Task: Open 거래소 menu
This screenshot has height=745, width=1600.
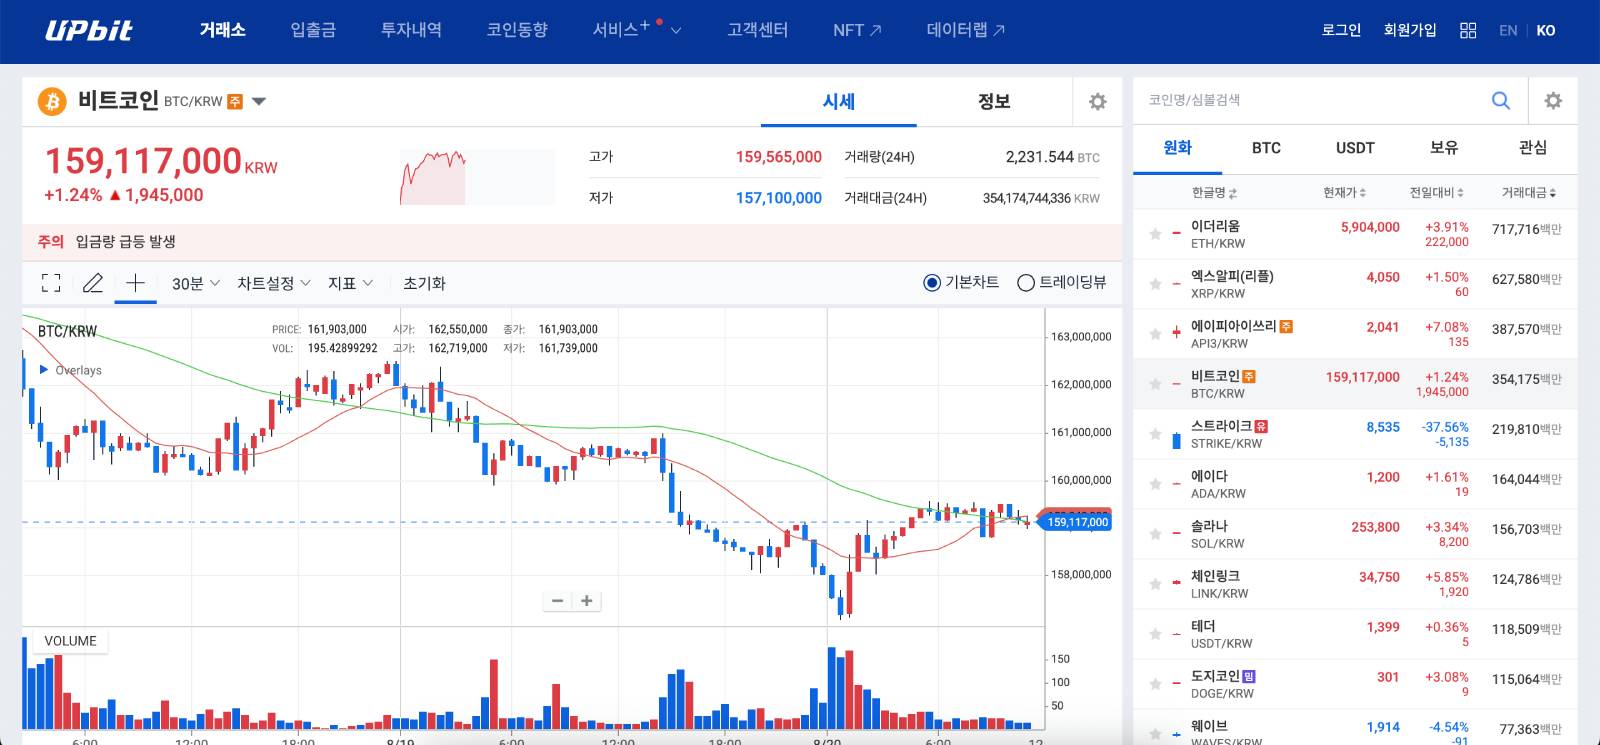Action: tap(222, 30)
